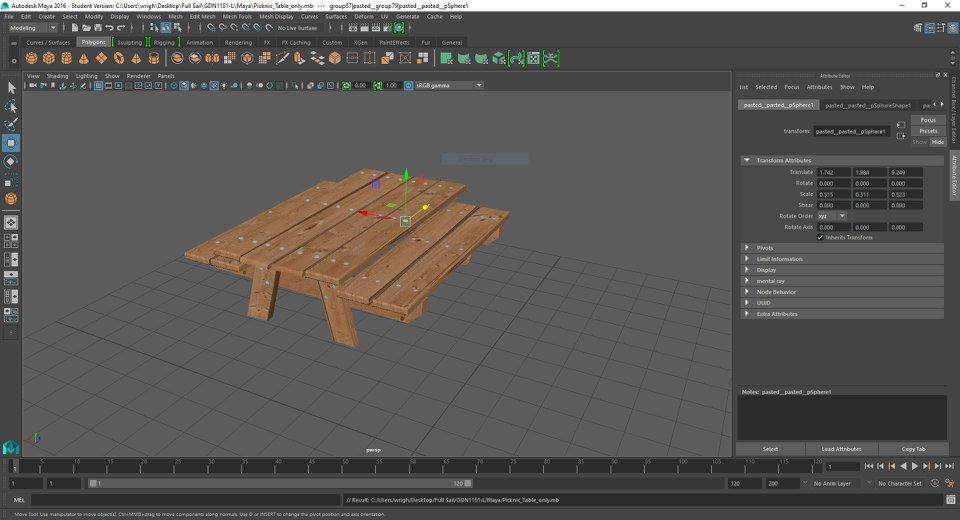Open the Edit Mesh menu

(x=202, y=17)
